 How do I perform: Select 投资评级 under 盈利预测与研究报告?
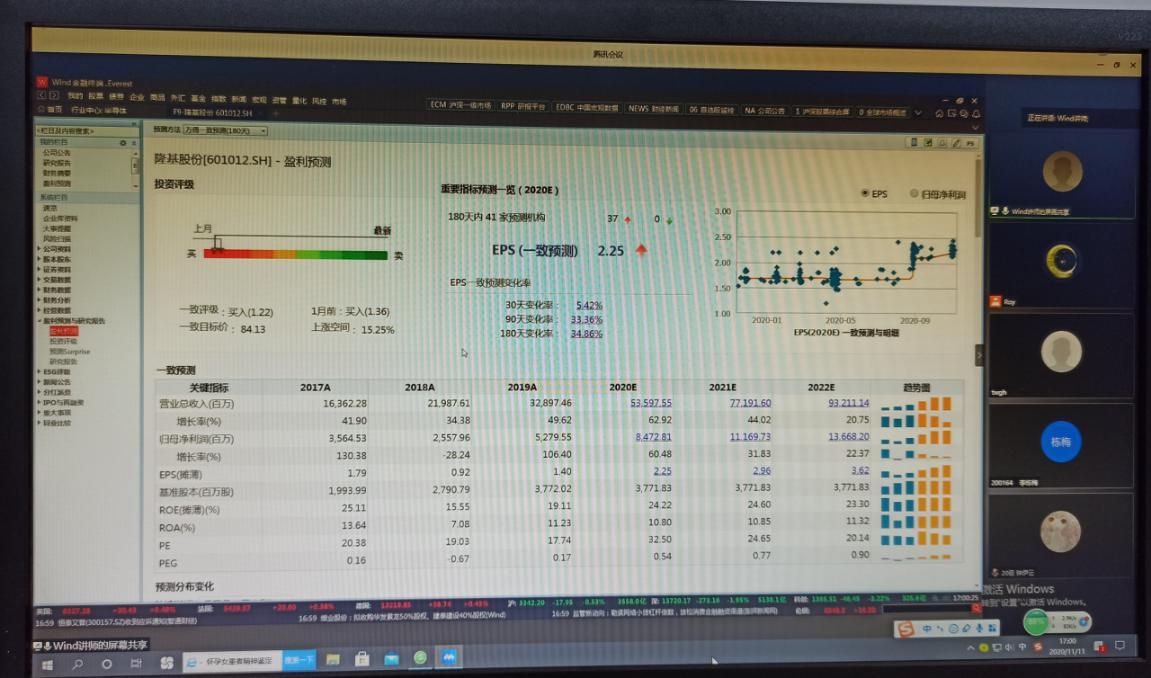[63, 341]
